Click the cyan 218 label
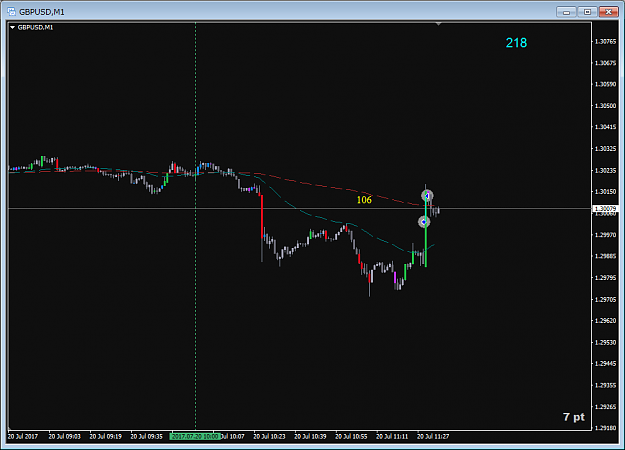The image size is (625, 450). tap(516, 43)
